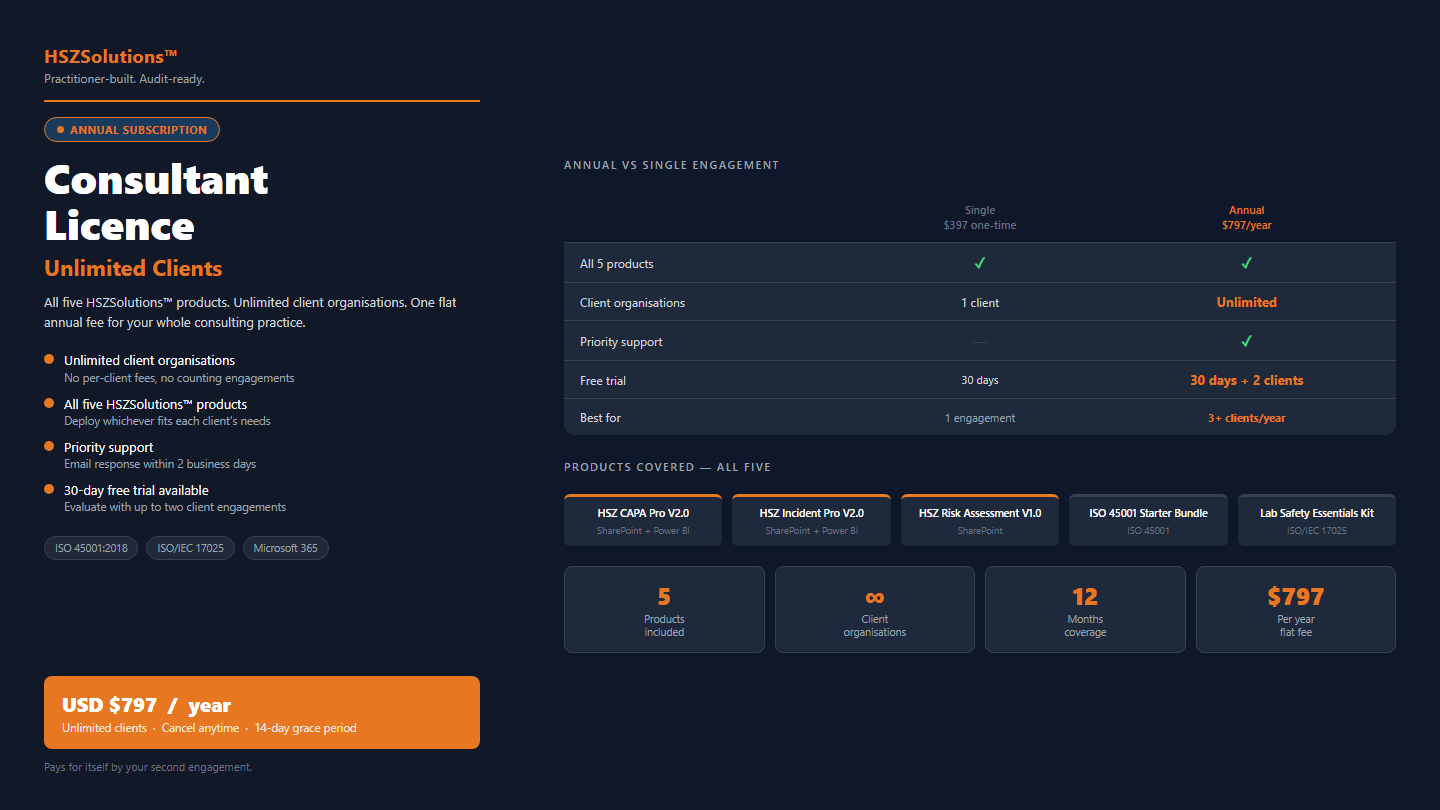Click the orange USD $797 / year banner
This screenshot has height=810, width=1440.
point(262,712)
